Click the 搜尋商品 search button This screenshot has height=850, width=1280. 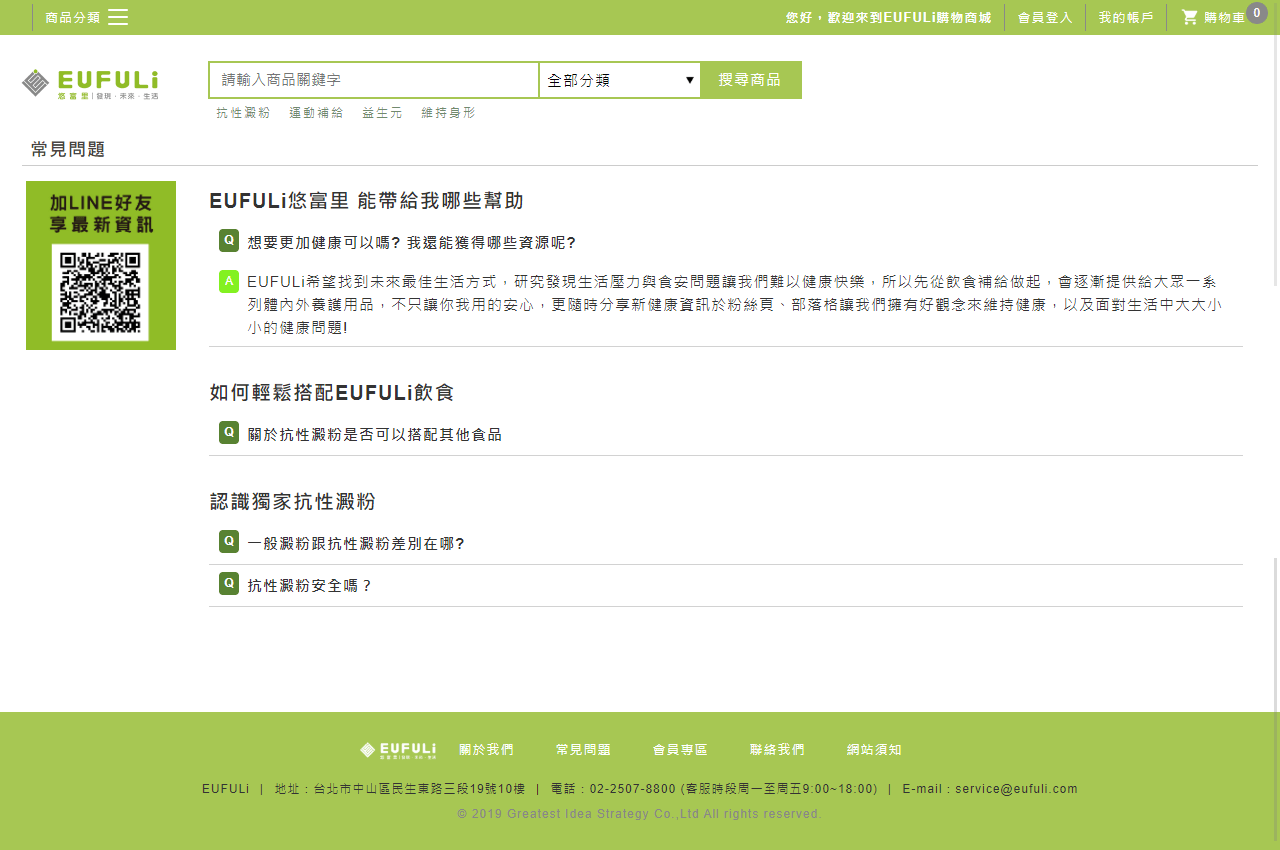click(x=750, y=80)
